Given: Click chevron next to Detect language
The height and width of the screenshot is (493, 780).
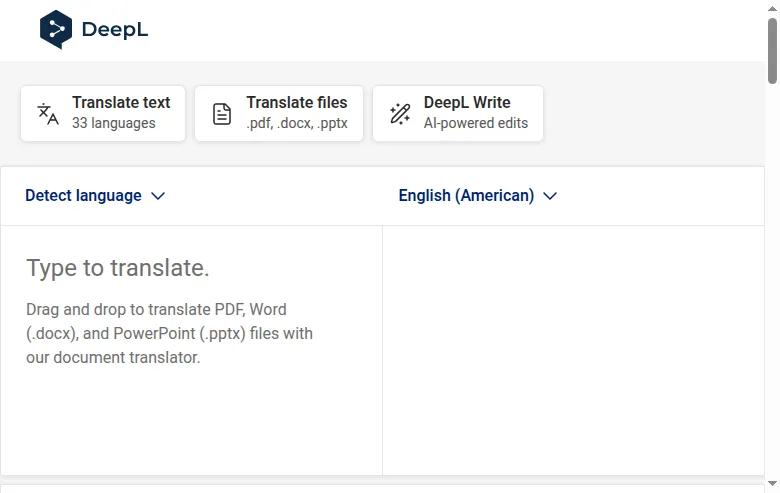Looking at the screenshot, I should click(x=158, y=196).
